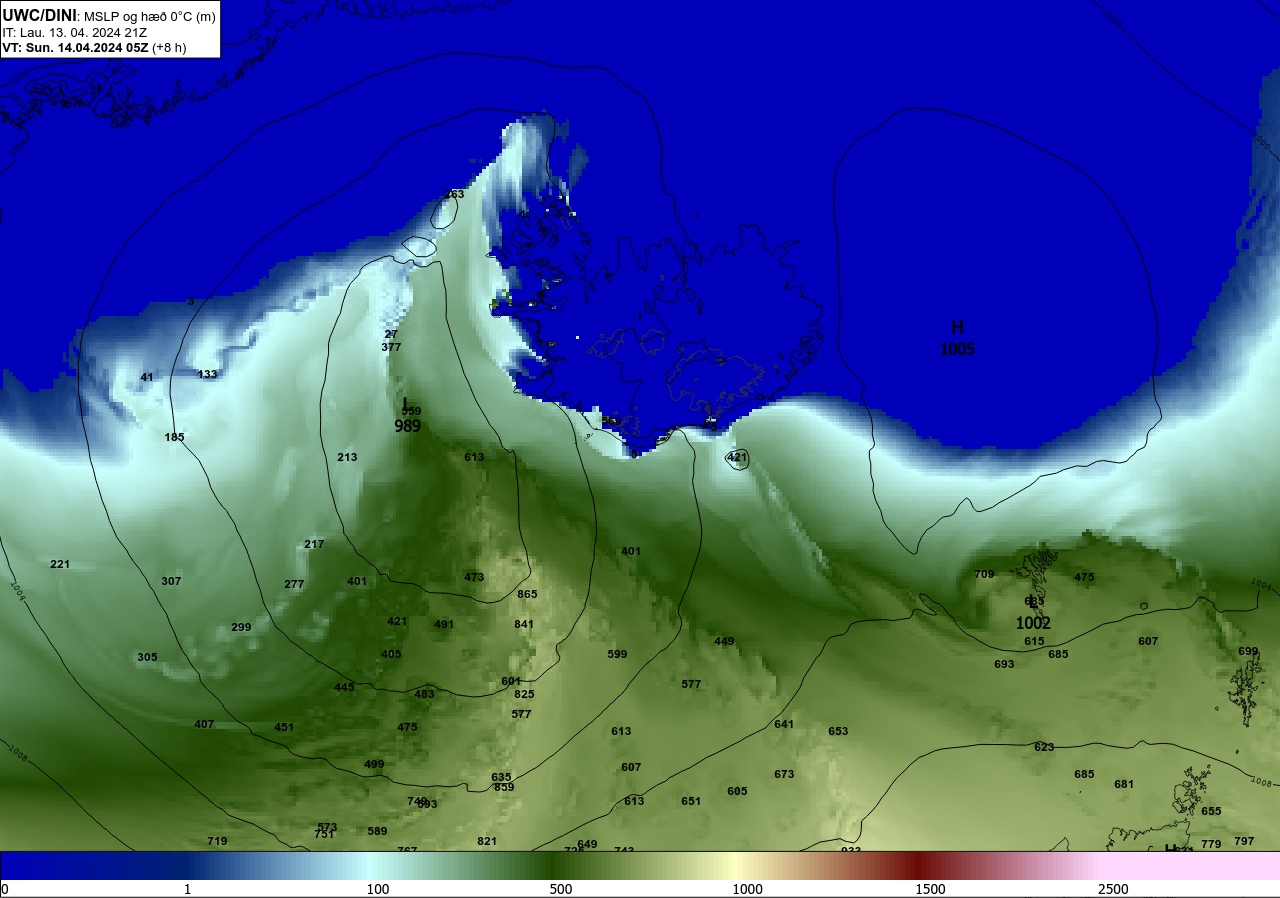Click the height value 651

pos(691,801)
